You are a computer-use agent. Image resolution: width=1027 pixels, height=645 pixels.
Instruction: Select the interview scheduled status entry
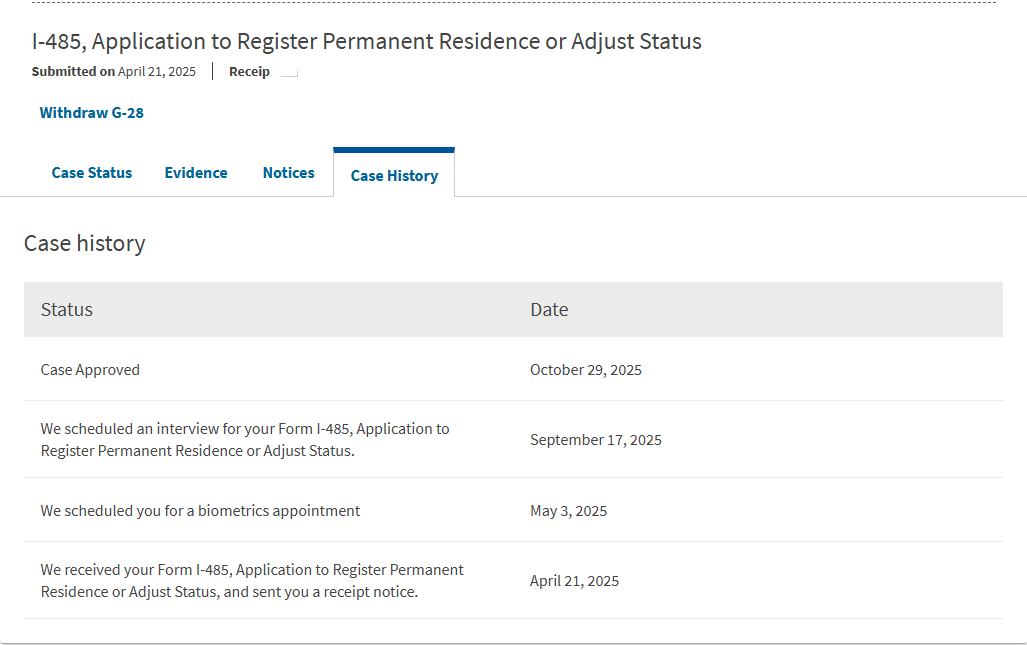click(245, 440)
